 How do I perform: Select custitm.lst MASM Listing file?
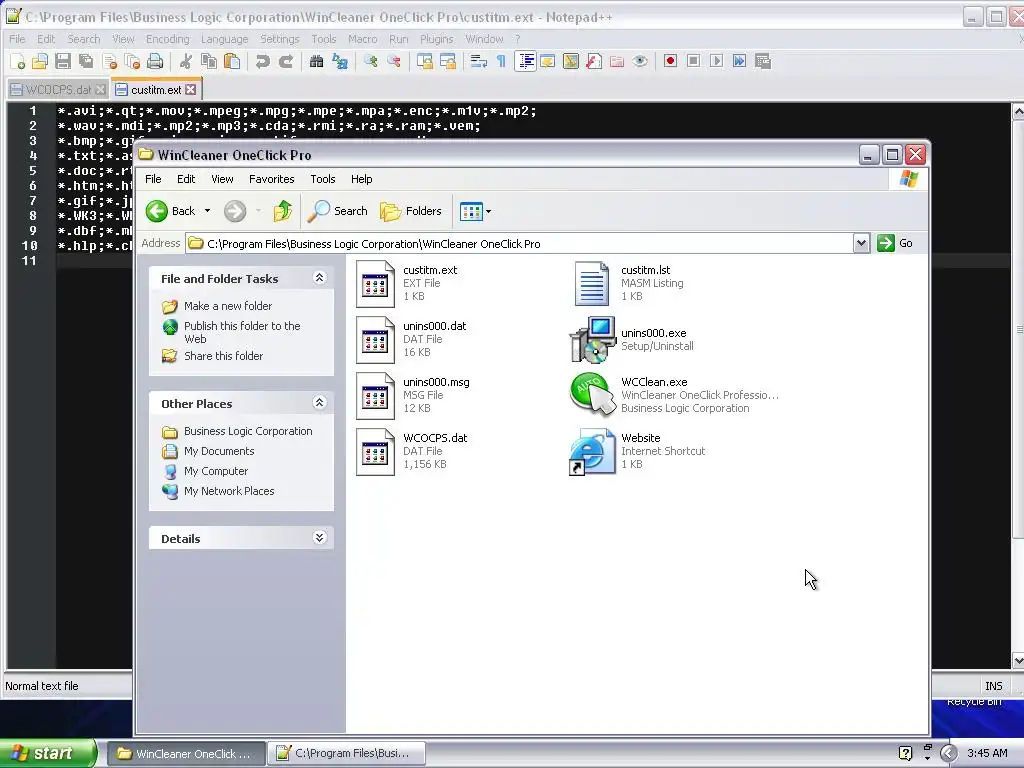point(592,284)
